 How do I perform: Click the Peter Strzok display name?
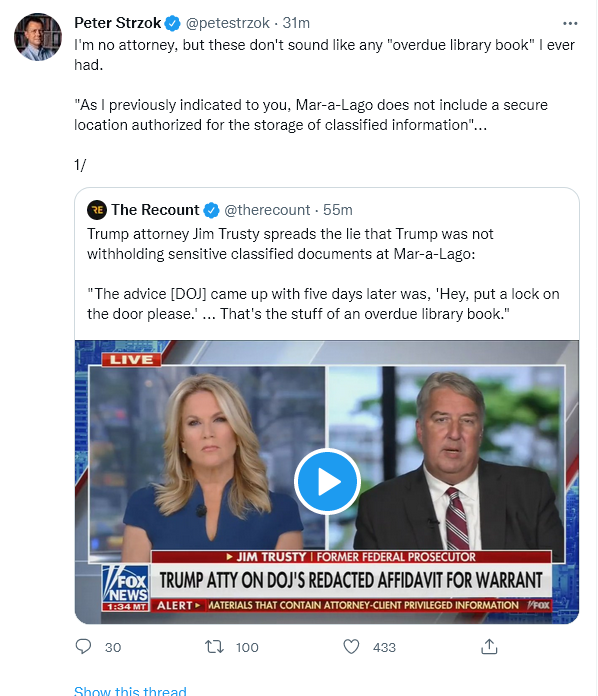(x=118, y=23)
